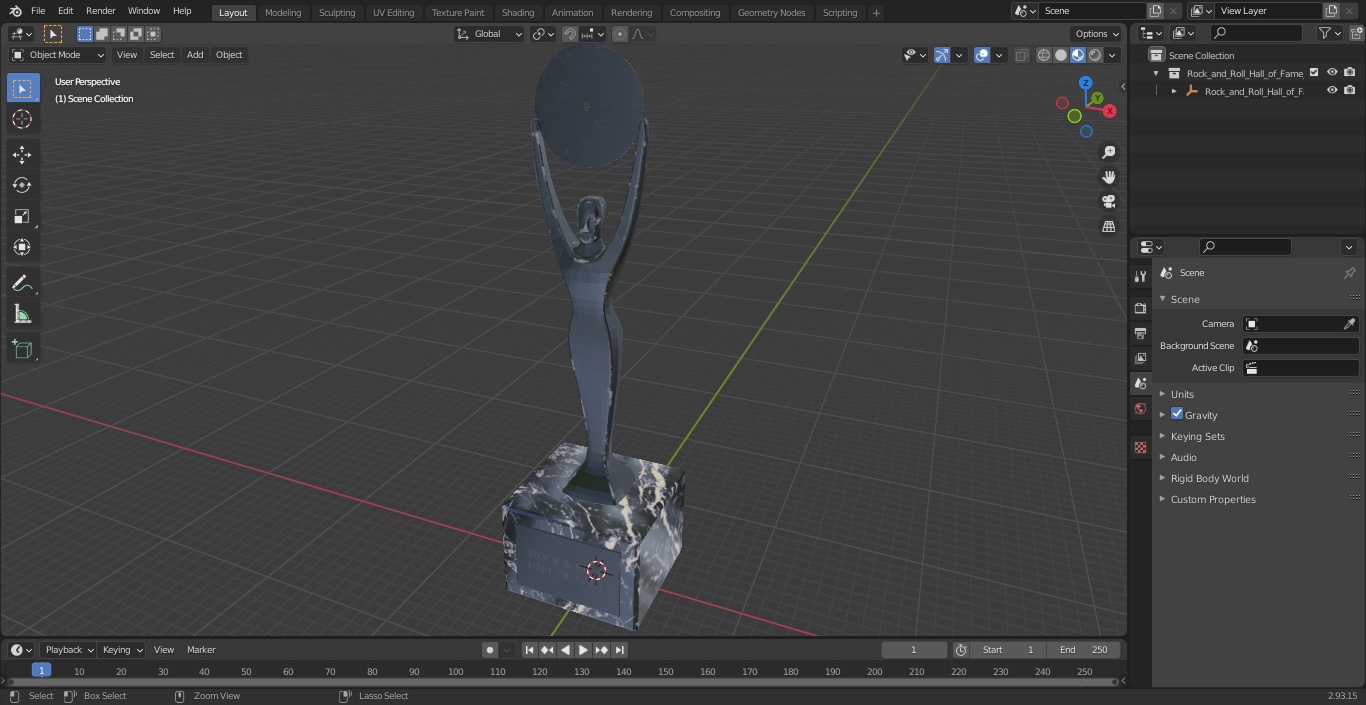Open the Output properties tab
Viewport: 1366px width, 705px height.
click(1140, 333)
